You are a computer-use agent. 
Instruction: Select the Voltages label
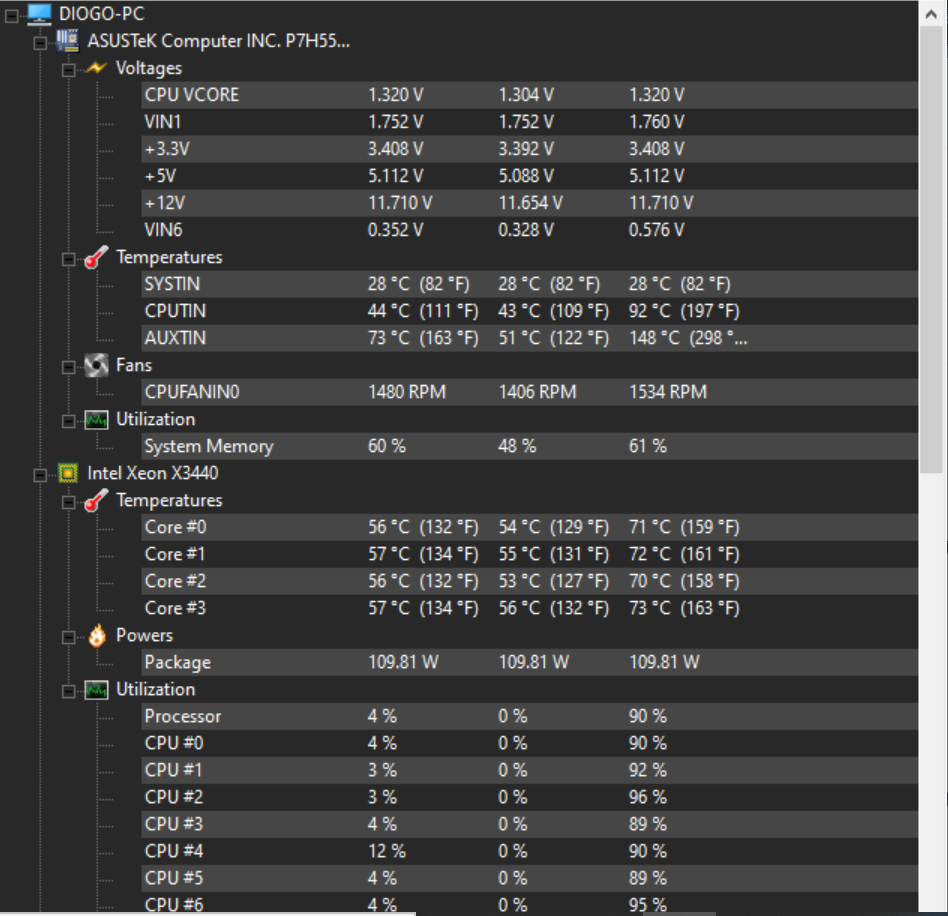pos(149,68)
